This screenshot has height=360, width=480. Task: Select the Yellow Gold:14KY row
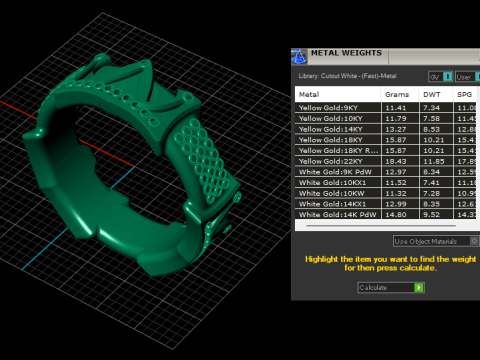386,129
